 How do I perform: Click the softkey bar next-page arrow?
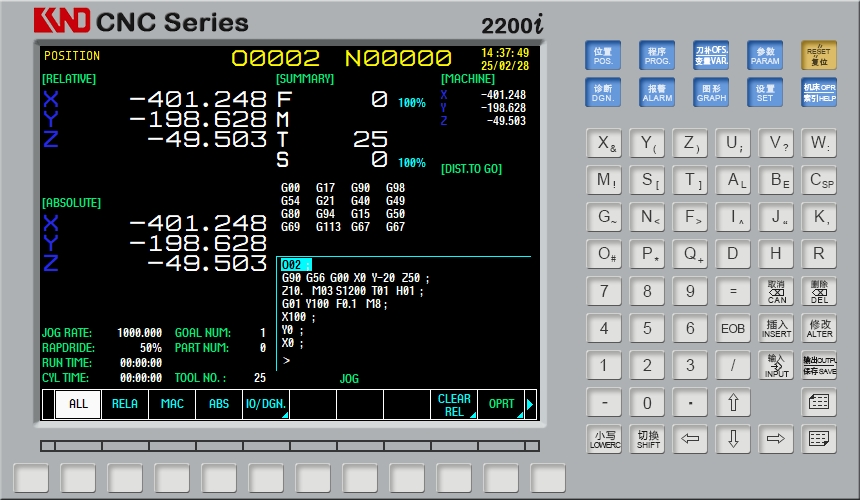click(530, 404)
